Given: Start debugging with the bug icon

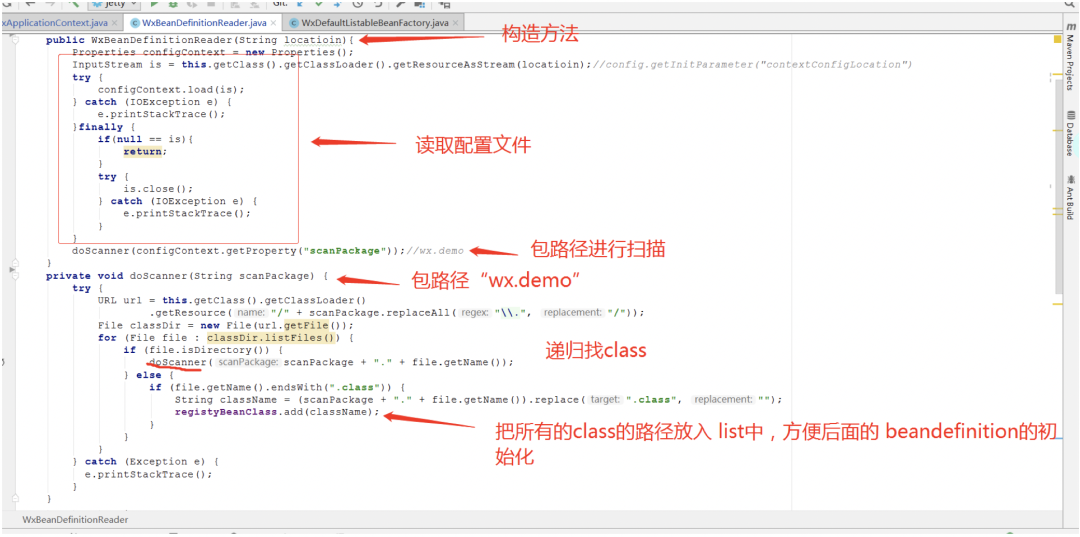Looking at the screenshot, I should tap(173, 4).
